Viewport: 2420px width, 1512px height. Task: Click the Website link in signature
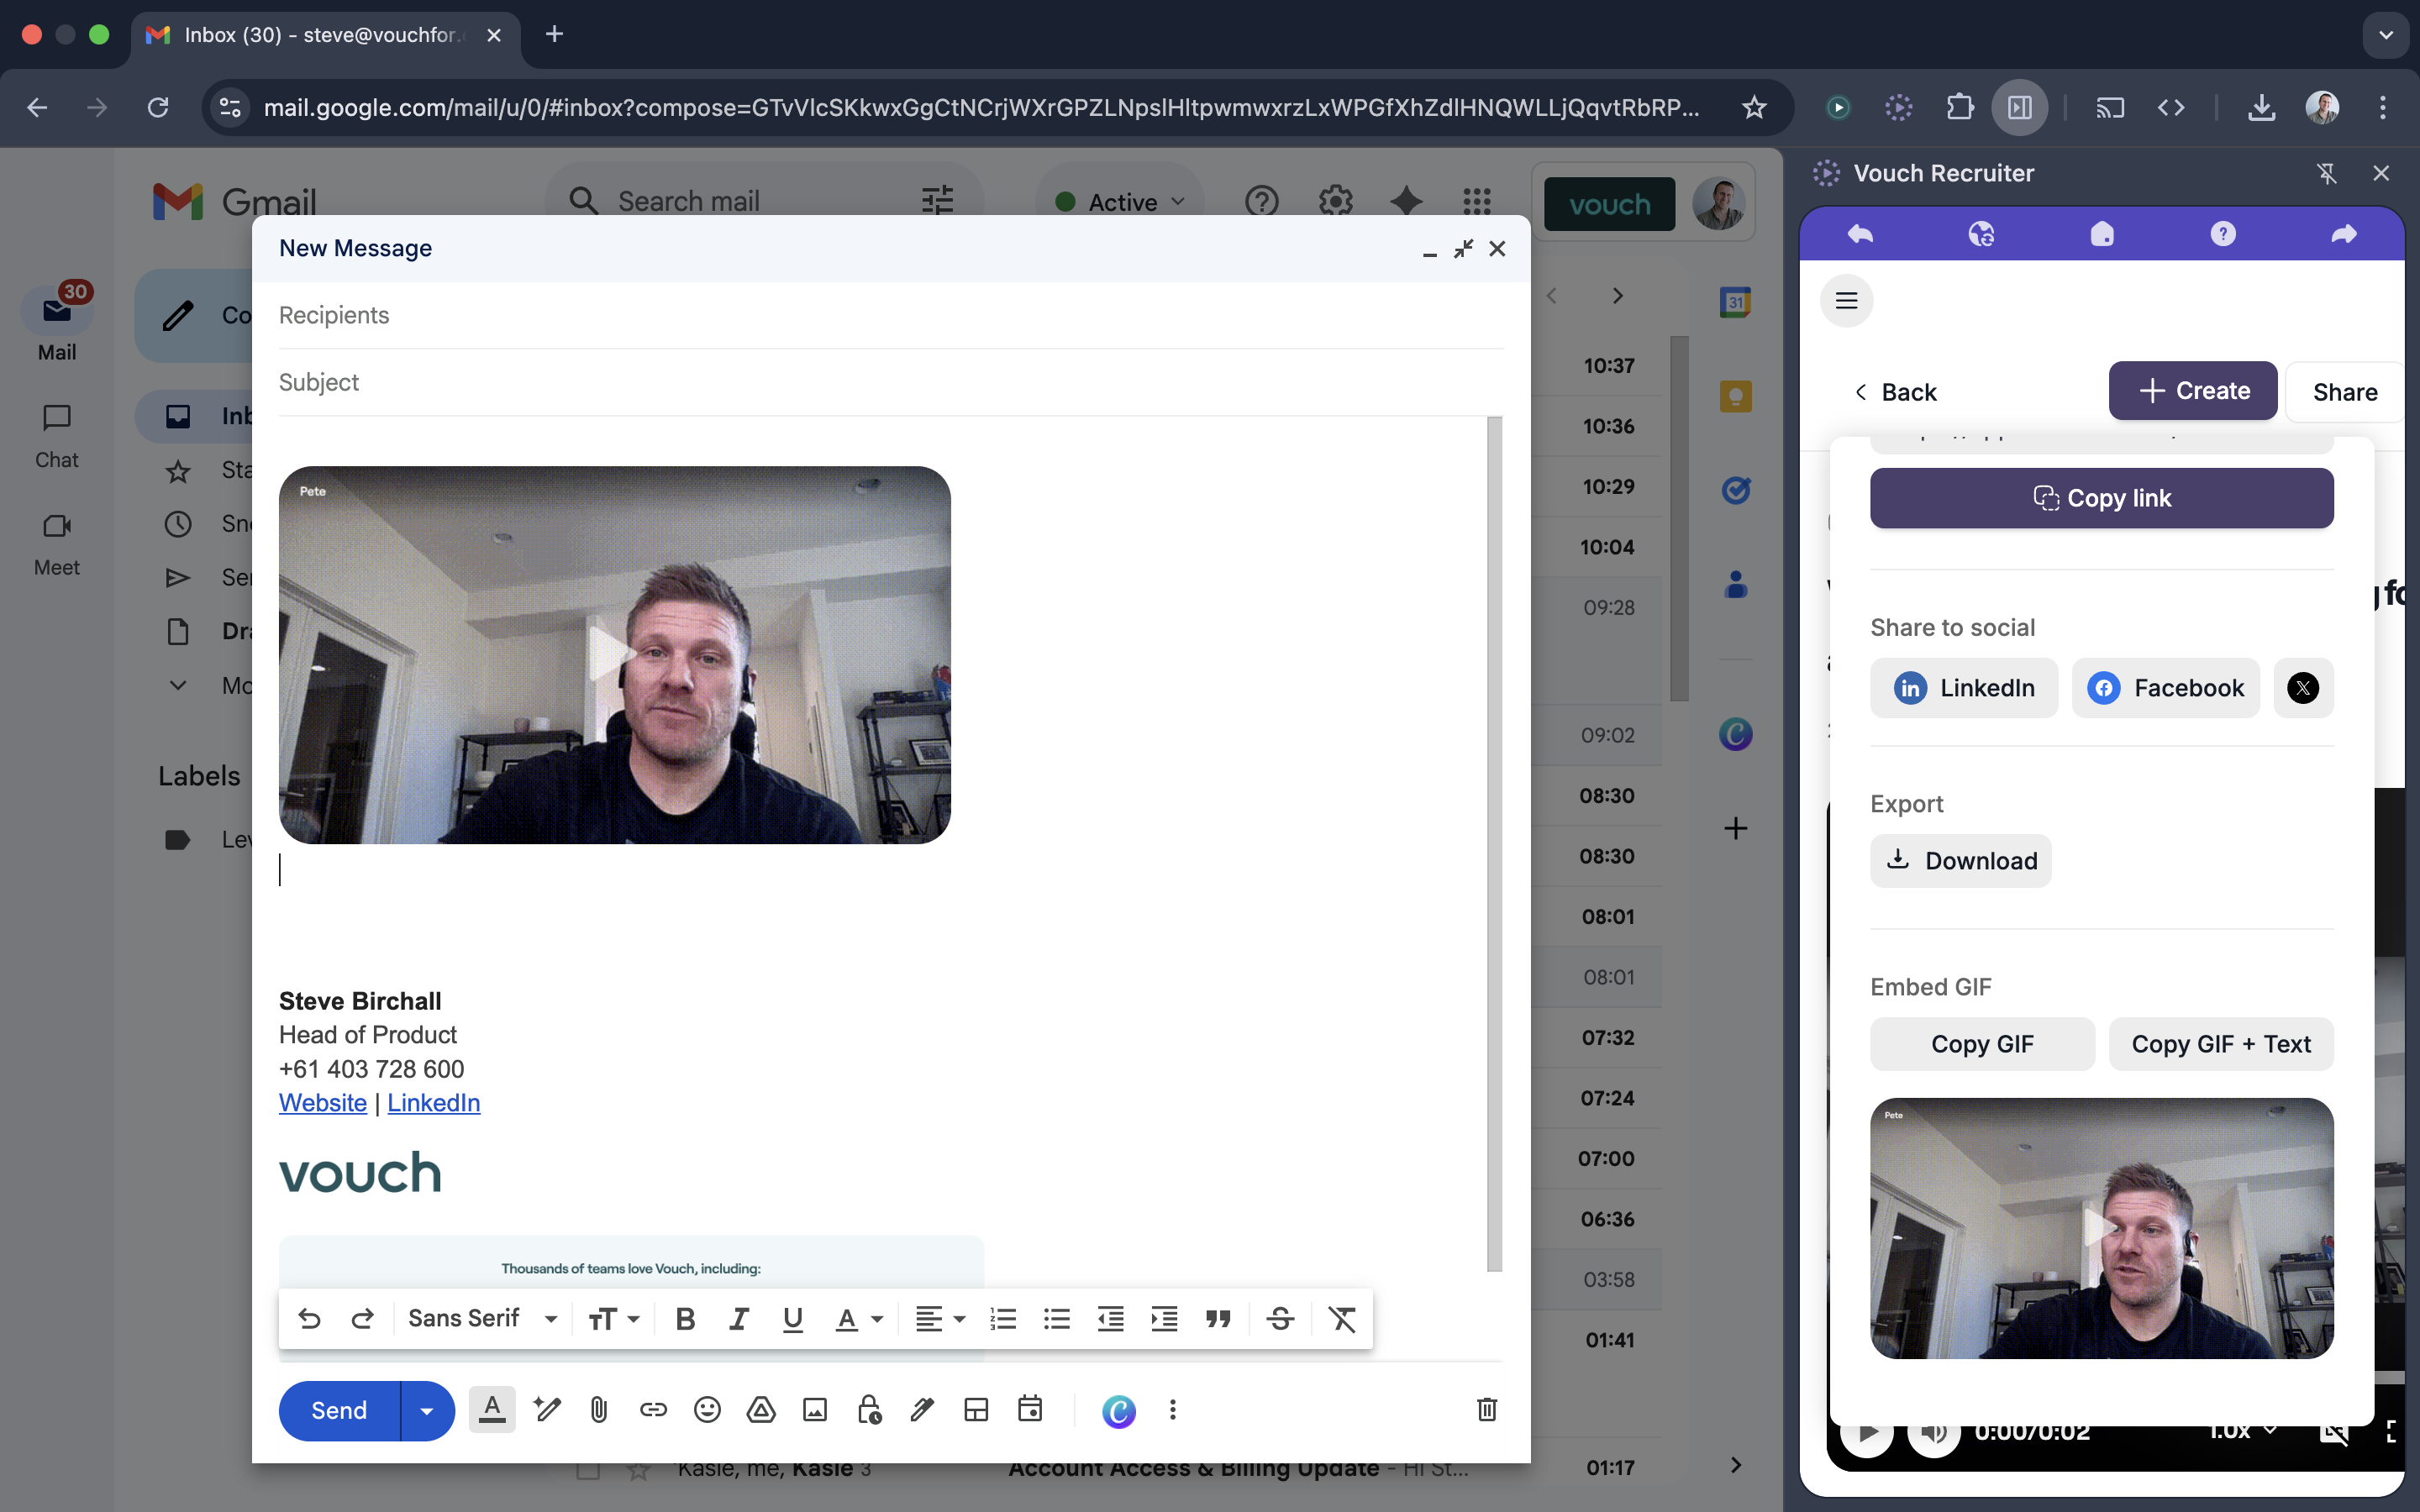[x=322, y=1102]
